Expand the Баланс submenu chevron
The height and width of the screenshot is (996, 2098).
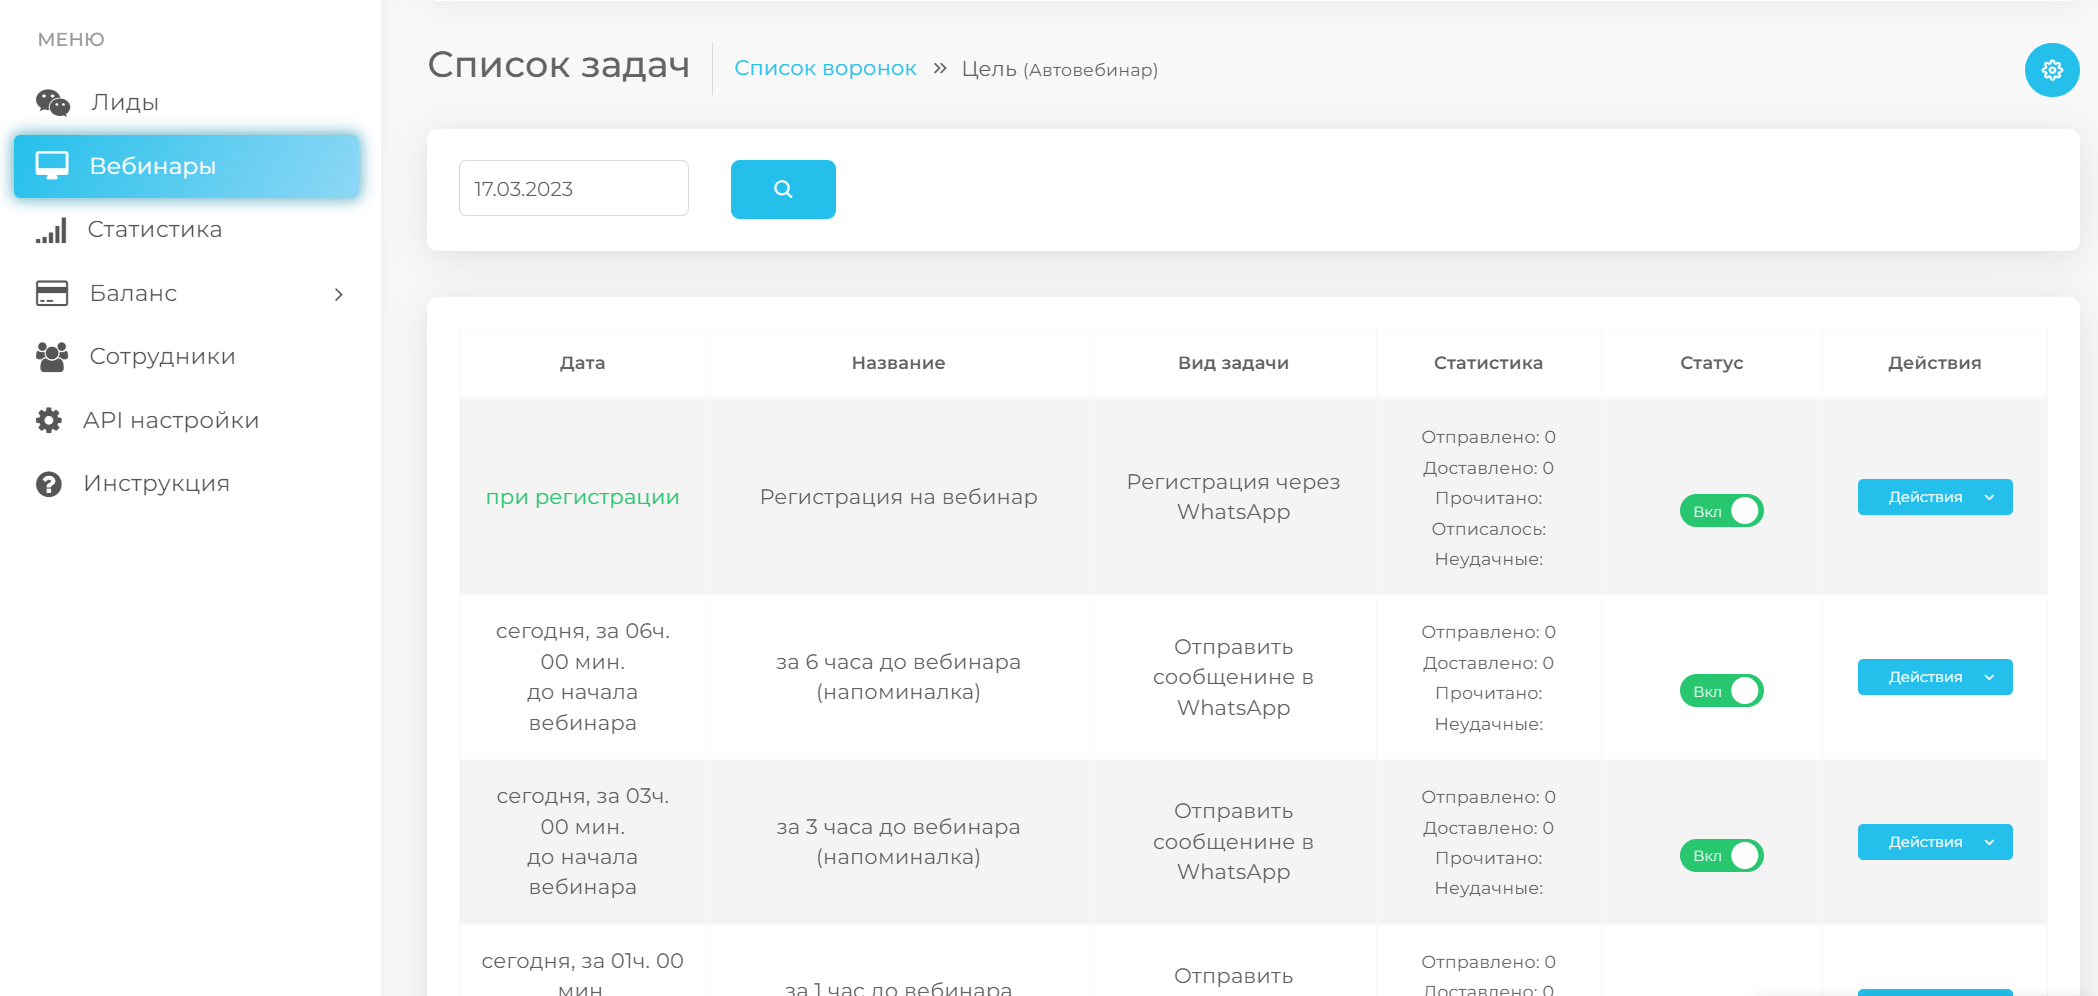[x=339, y=294]
